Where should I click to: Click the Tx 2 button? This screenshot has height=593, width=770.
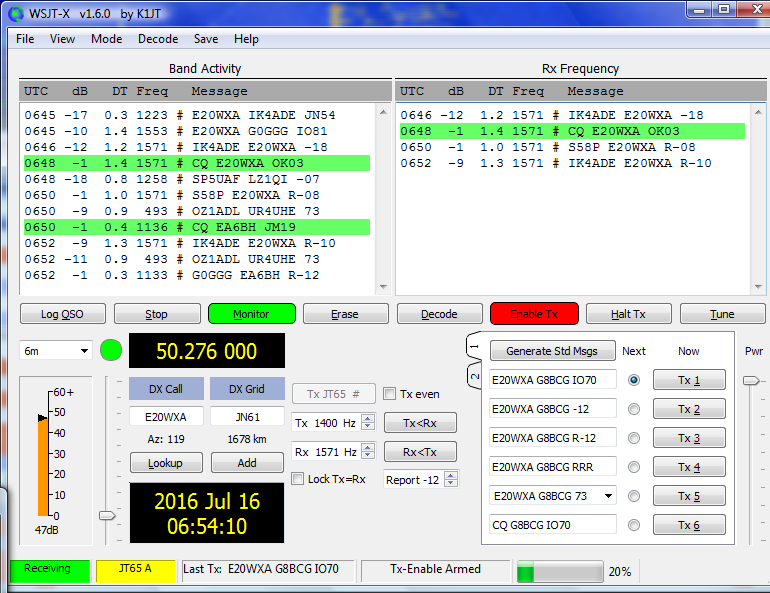click(689, 409)
